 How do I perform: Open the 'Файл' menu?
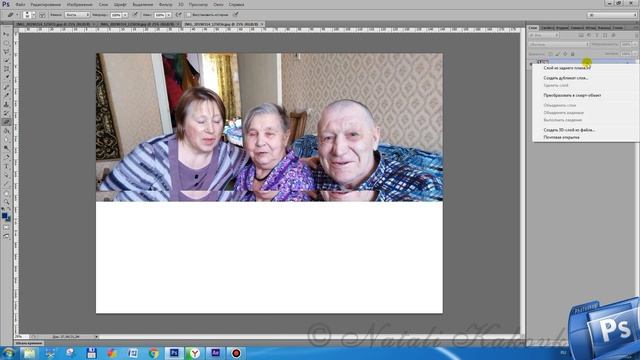click(20, 4)
